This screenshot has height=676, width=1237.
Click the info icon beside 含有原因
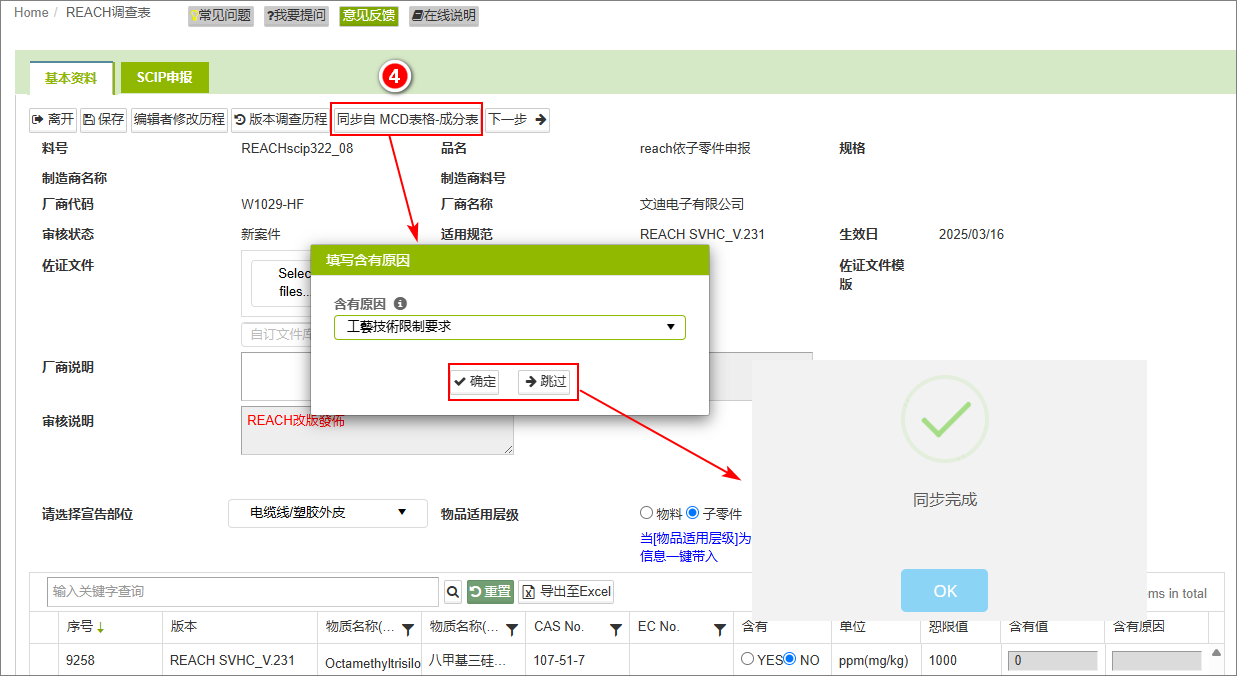(400, 303)
